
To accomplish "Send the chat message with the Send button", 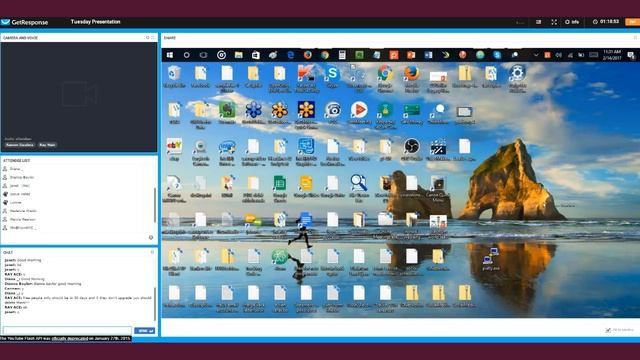I will tap(144, 331).
